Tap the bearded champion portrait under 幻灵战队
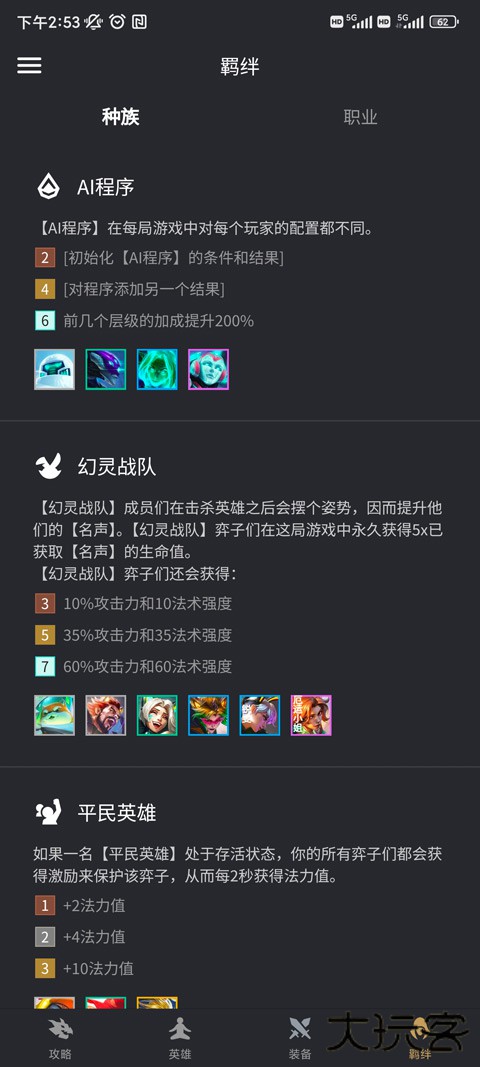480x1067 pixels. click(x=106, y=715)
